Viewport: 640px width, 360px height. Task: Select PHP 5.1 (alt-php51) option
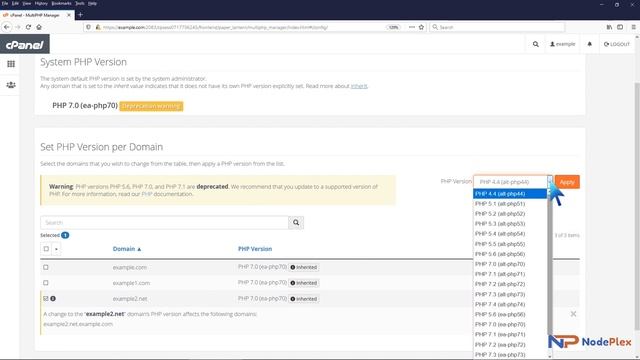[510, 204]
